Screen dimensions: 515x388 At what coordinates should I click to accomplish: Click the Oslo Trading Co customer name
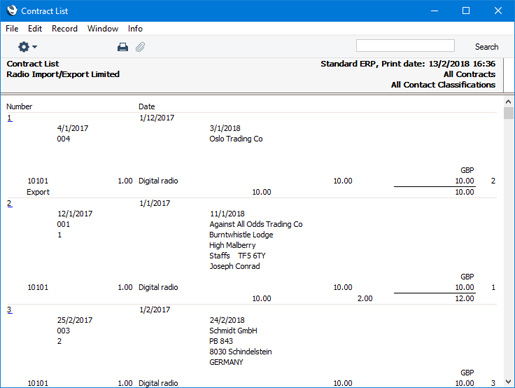coord(236,139)
